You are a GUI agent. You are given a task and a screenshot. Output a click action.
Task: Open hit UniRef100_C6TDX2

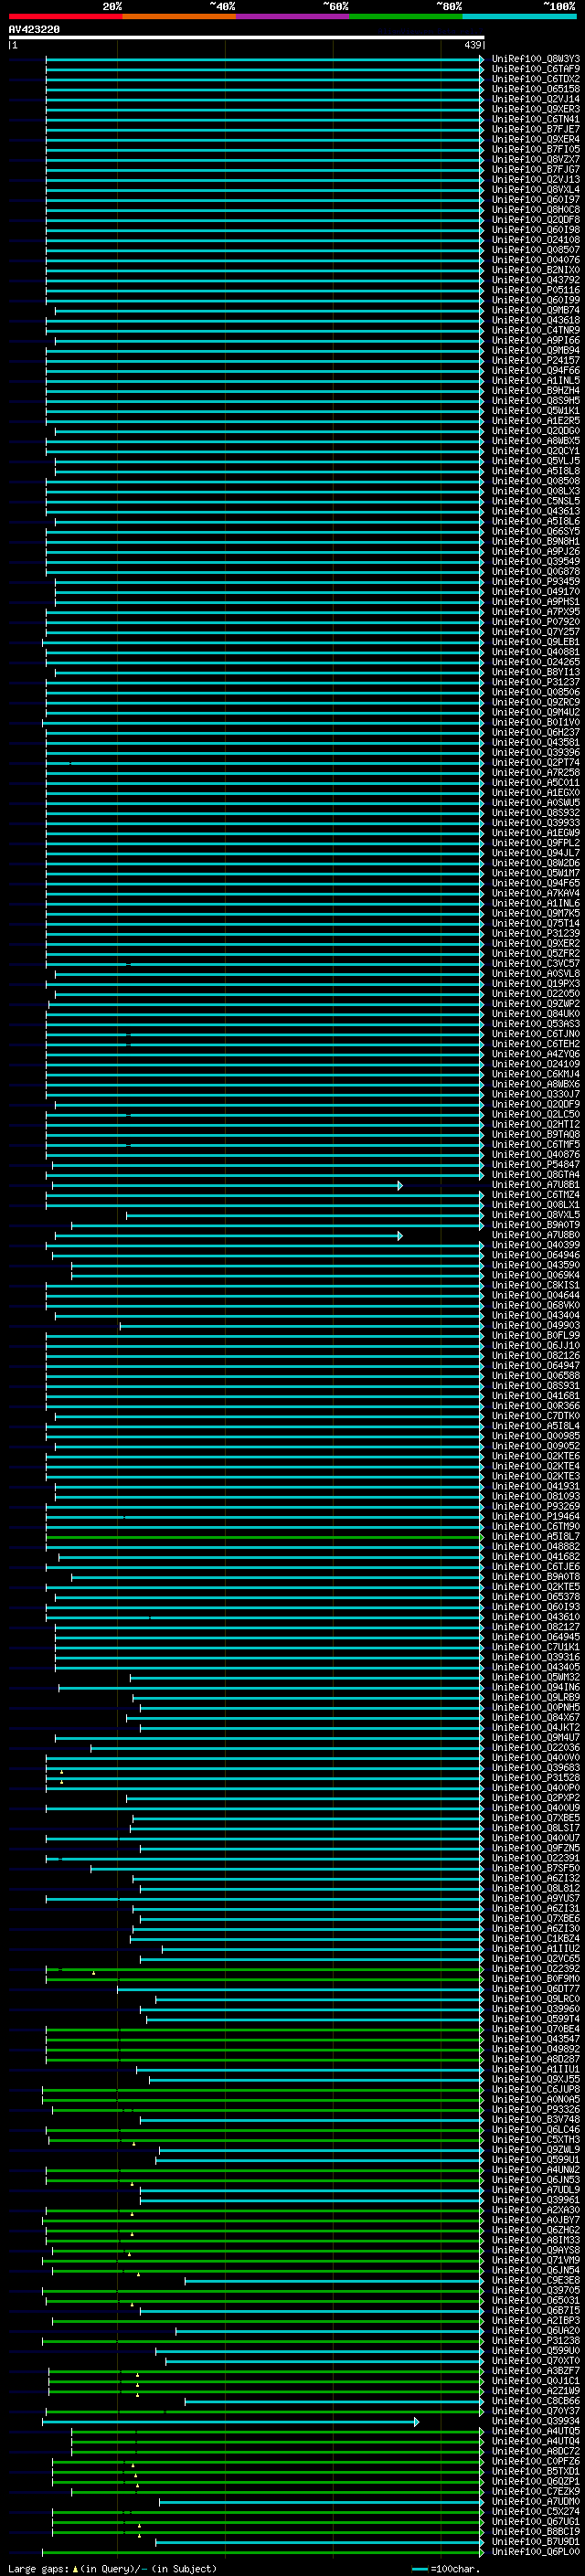536,79
